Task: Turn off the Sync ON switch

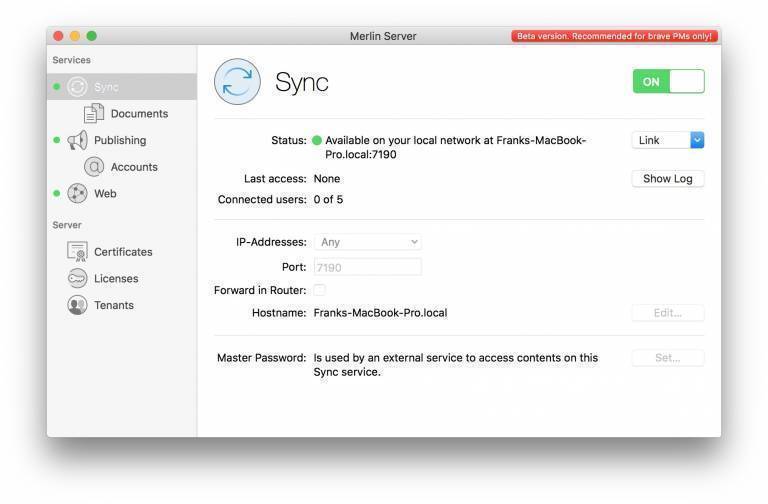Action: [x=668, y=81]
